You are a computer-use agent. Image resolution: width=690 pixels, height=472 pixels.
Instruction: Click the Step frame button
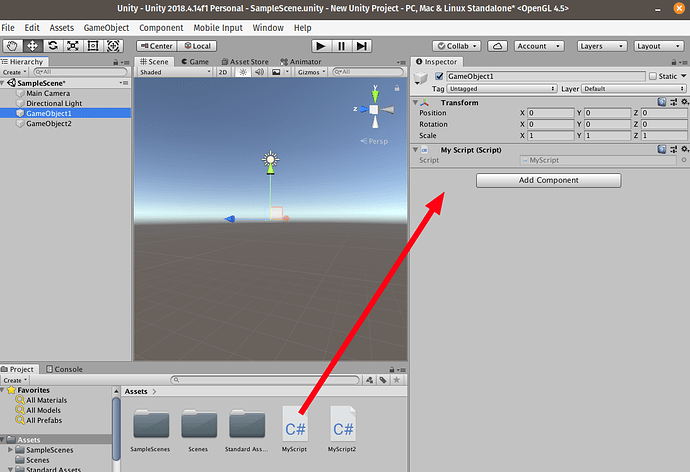point(362,46)
